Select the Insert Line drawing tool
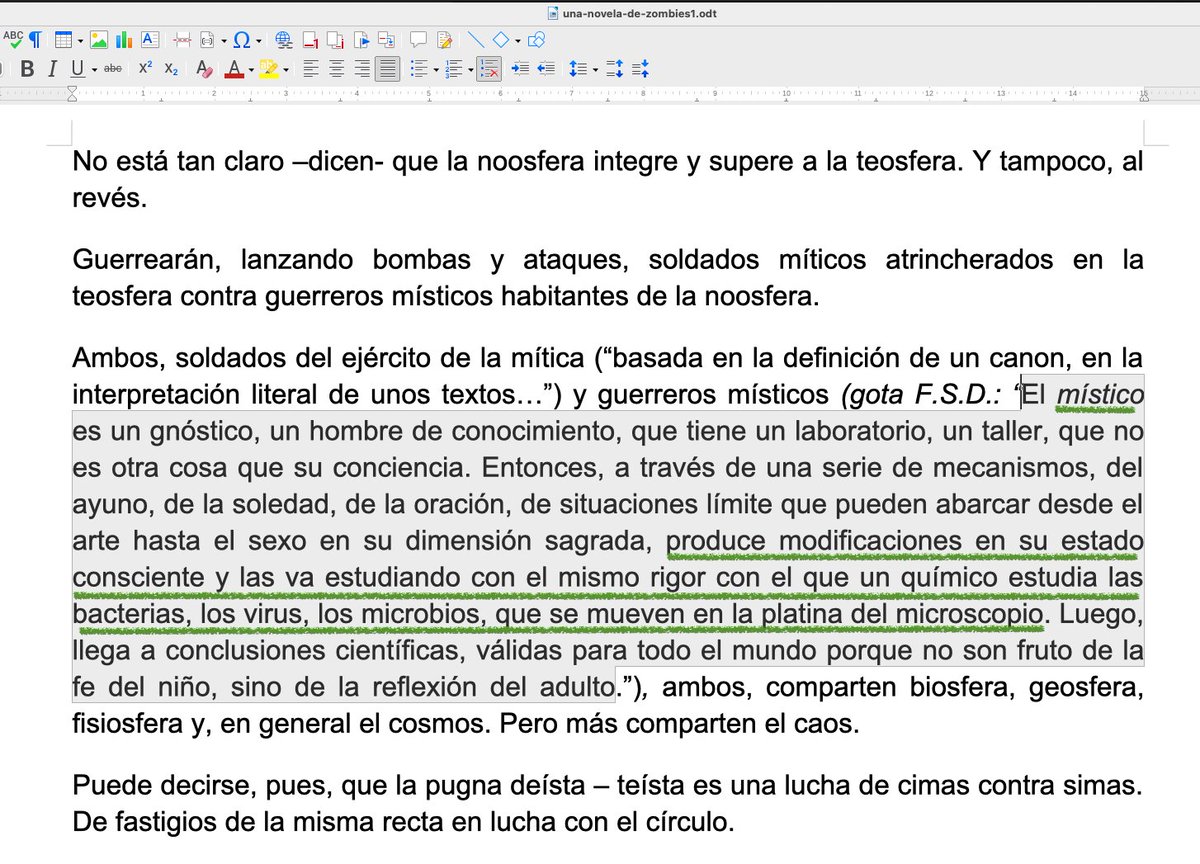Viewport: 1200px width, 864px height. pyautogui.click(x=476, y=40)
